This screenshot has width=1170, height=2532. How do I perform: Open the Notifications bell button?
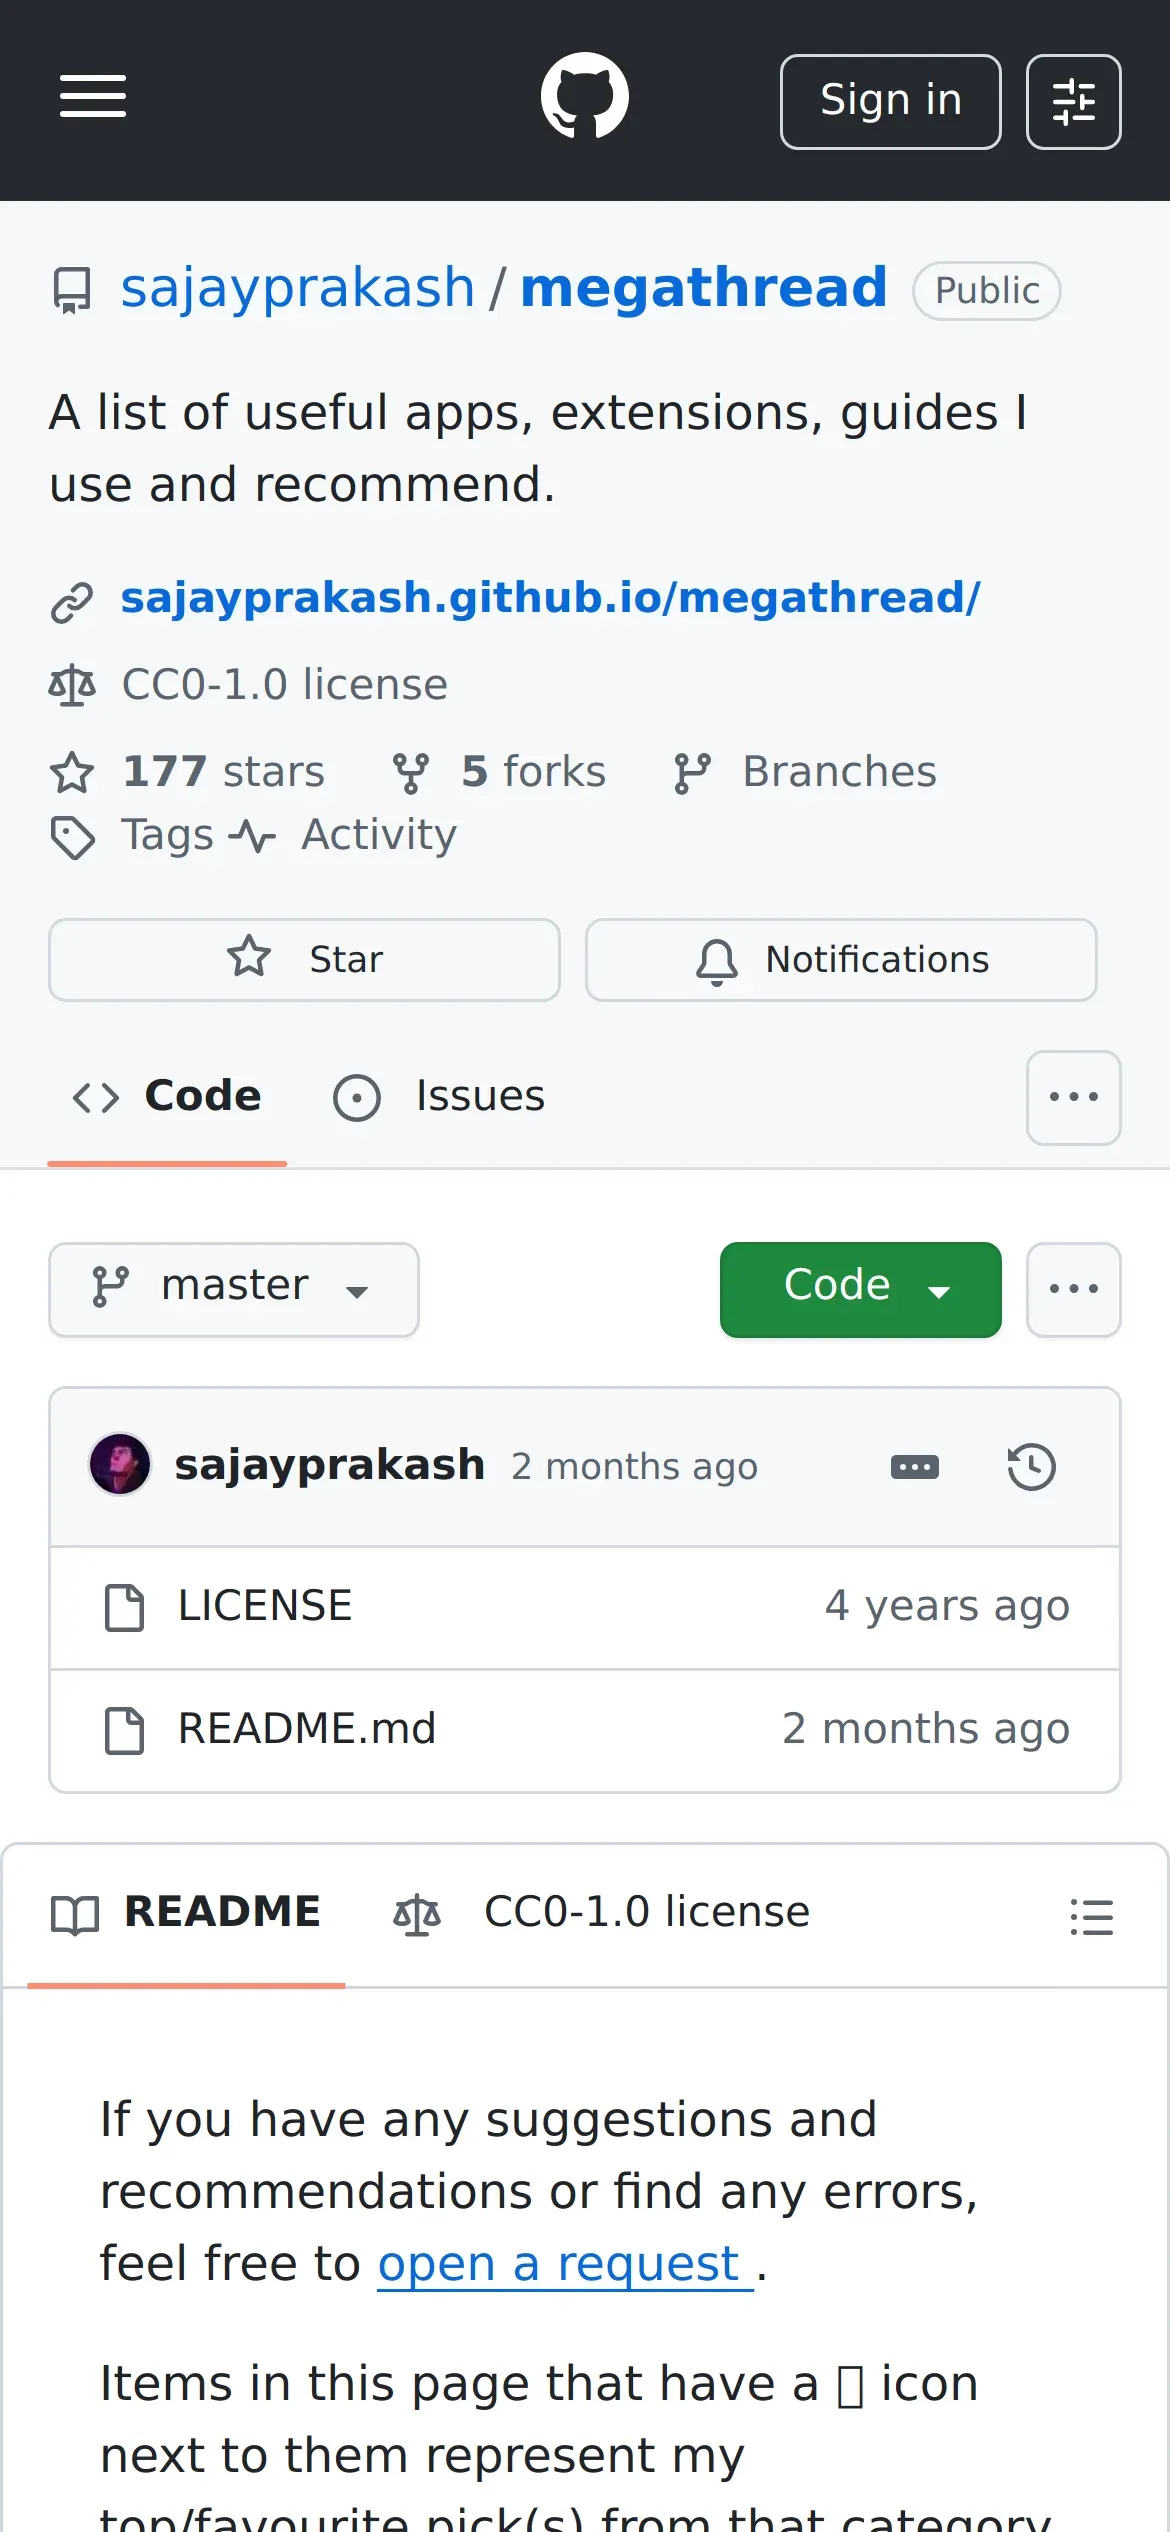coord(841,960)
